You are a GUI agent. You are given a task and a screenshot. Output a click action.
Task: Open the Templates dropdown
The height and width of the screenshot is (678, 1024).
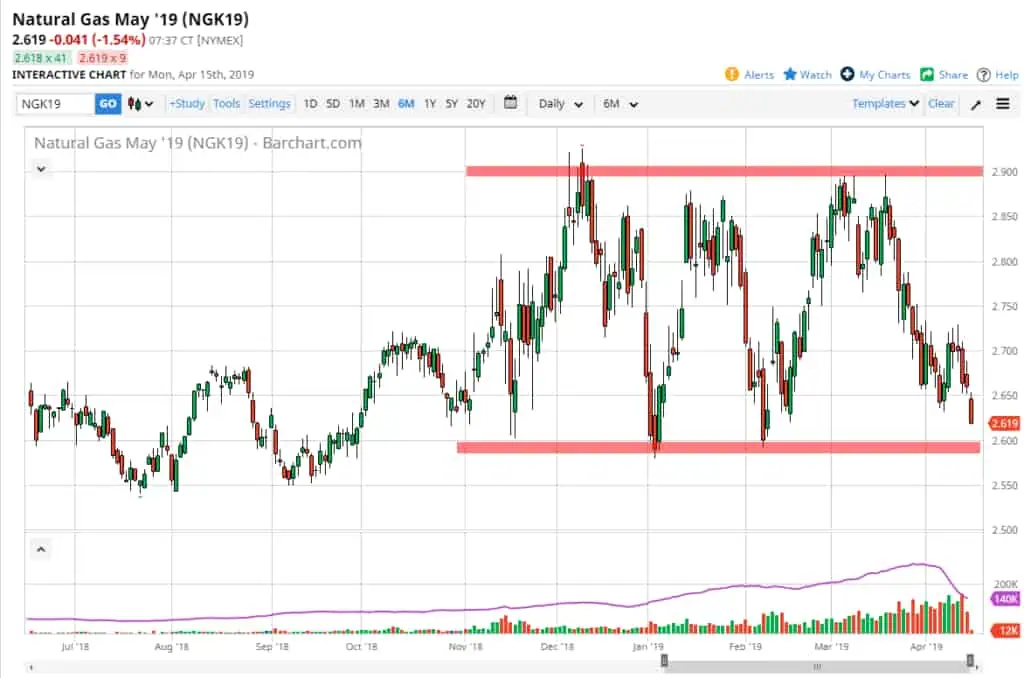[886, 103]
